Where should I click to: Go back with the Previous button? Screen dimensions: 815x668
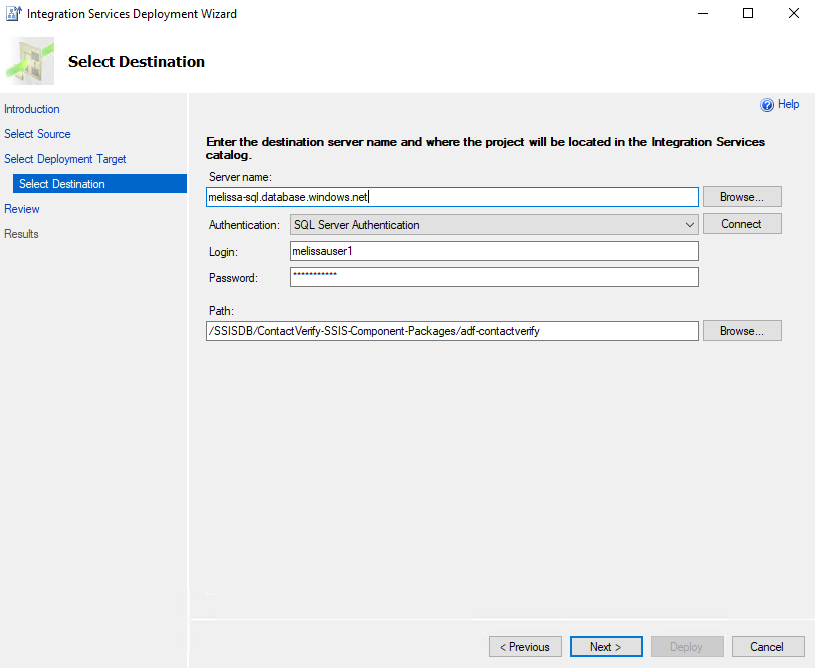click(525, 647)
